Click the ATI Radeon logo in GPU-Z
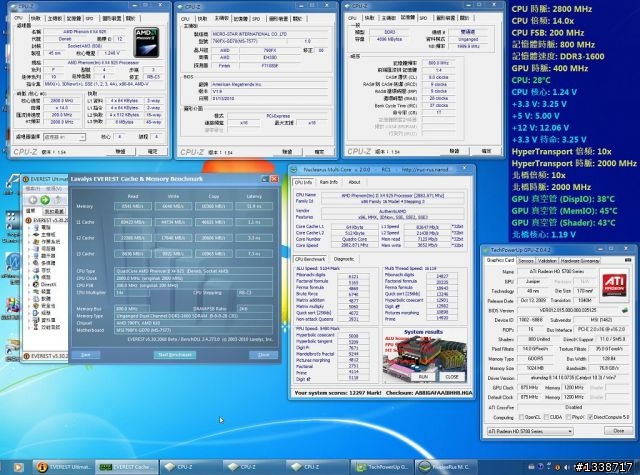 click(x=614, y=284)
